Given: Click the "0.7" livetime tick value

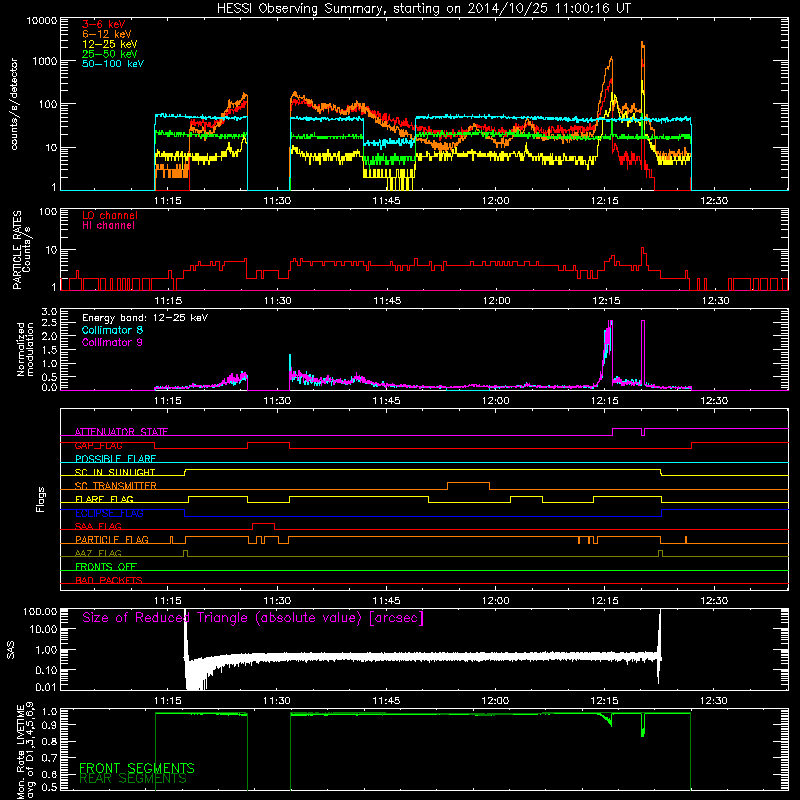Looking at the screenshot, I should pos(49,758).
